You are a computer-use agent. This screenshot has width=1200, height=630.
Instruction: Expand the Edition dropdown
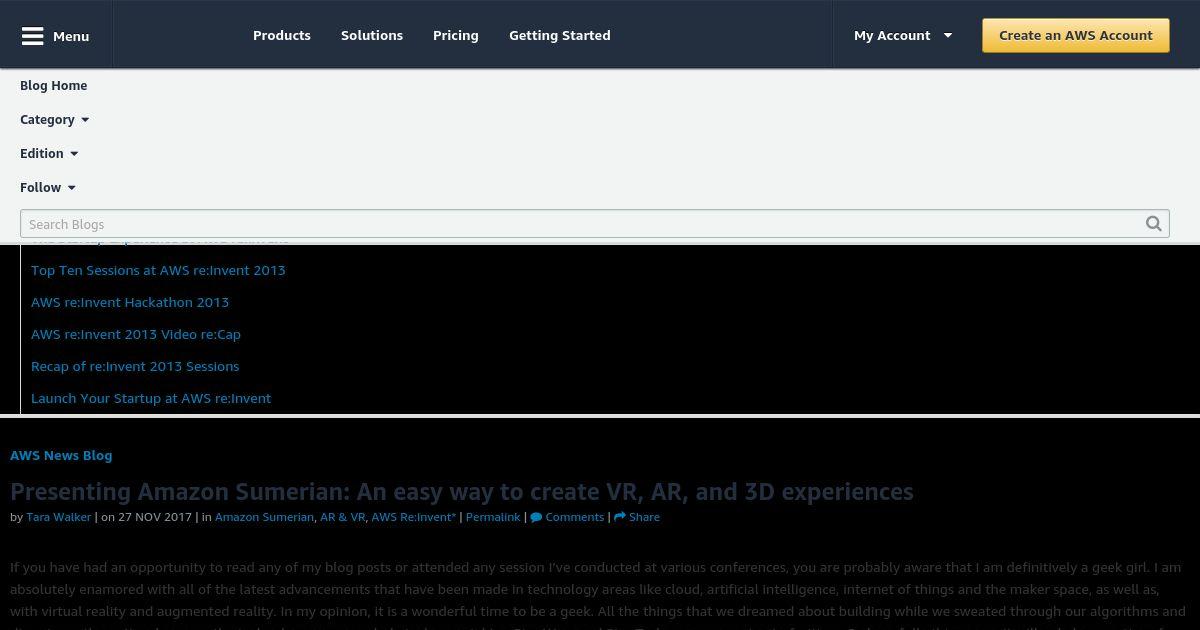coord(49,153)
